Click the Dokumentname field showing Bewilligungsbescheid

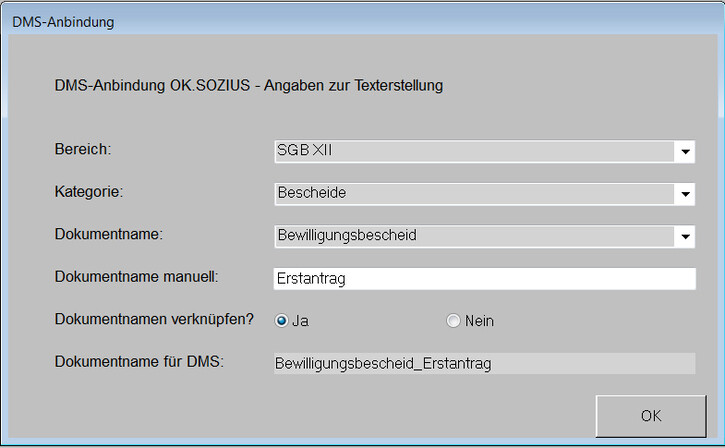pyautogui.click(x=475, y=236)
